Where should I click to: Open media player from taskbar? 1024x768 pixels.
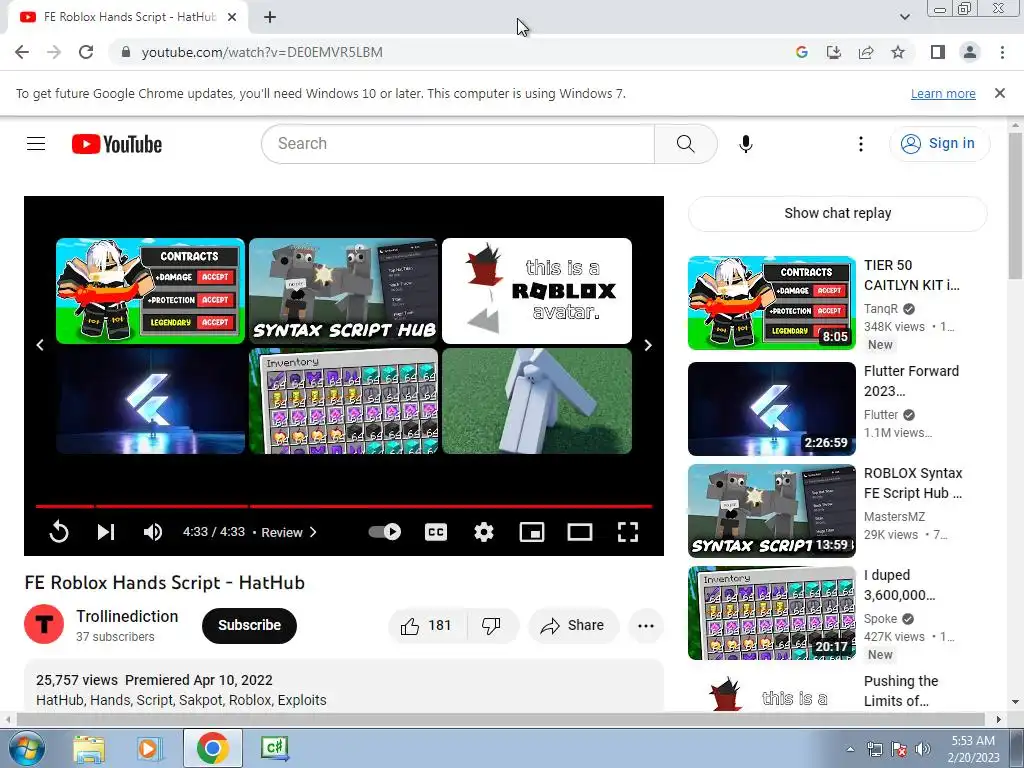pos(149,748)
